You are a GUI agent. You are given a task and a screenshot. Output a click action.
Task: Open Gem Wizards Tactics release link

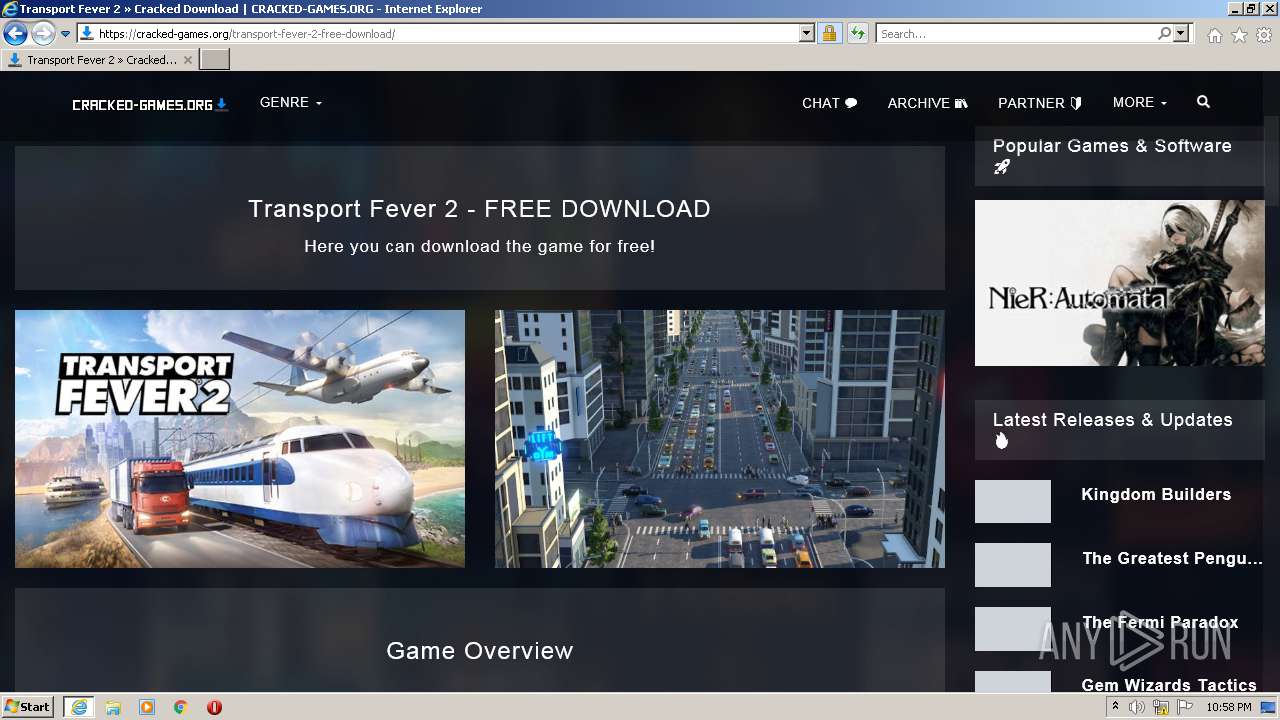(x=1169, y=685)
